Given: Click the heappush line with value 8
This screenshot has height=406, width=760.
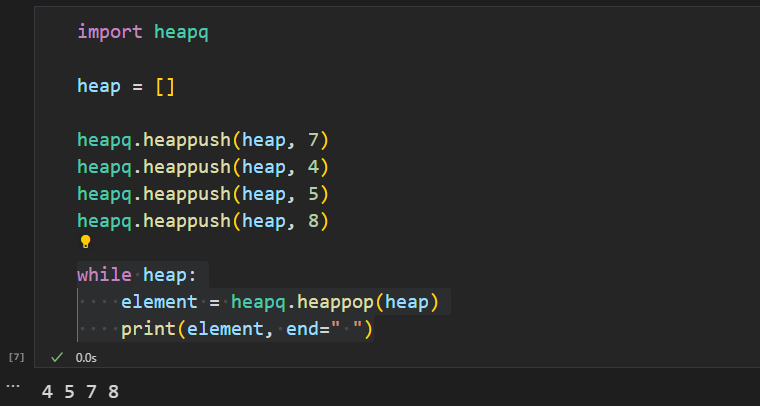Looking at the screenshot, I should [x=203, y=221].
